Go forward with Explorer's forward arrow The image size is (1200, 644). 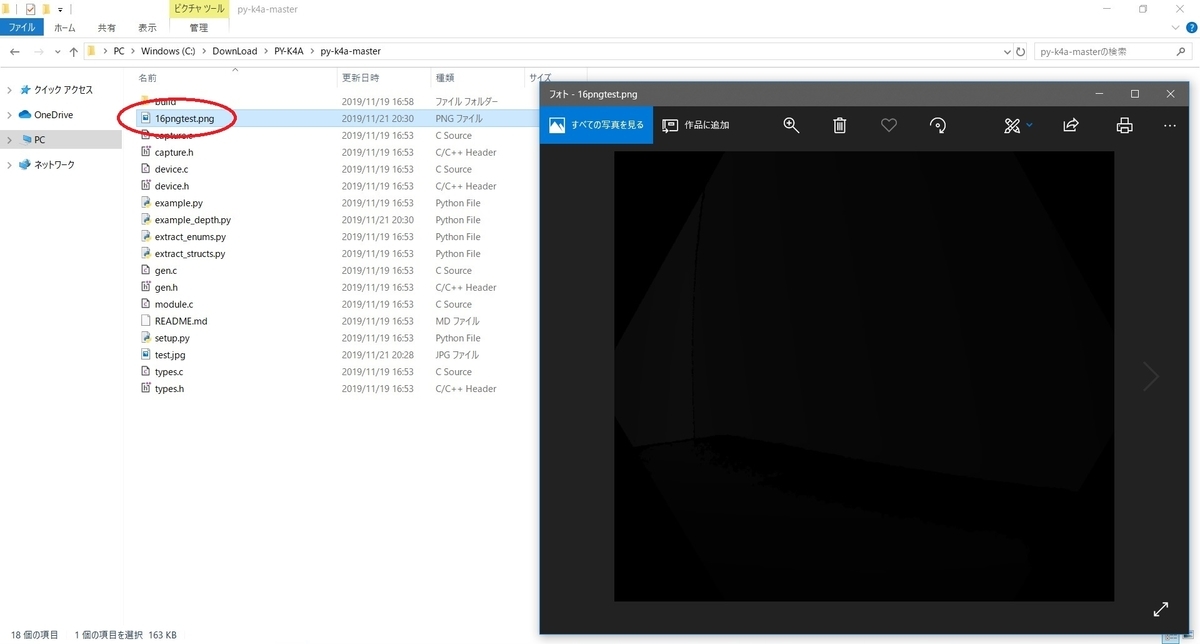coord(38,51)
